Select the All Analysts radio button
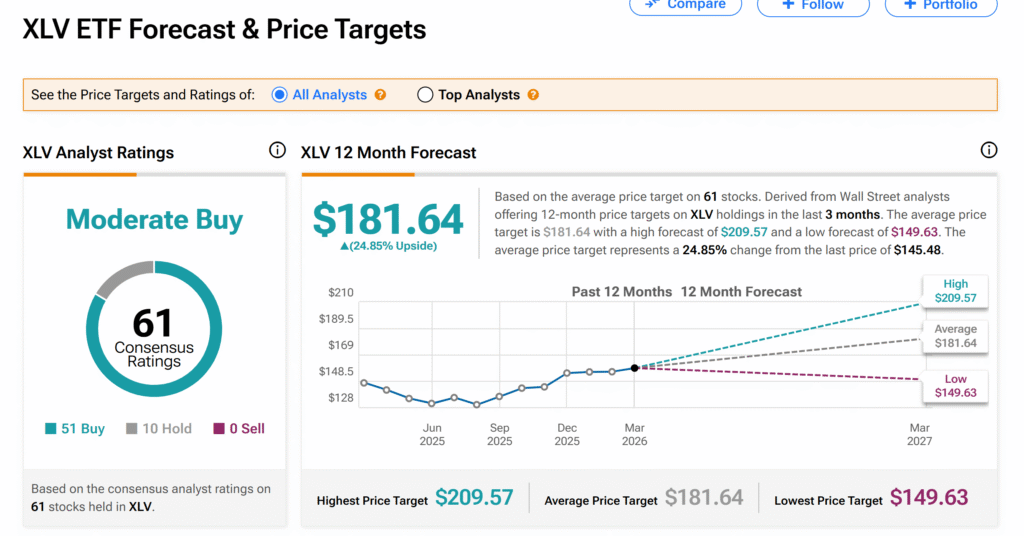1024x536 pixels. click(x=279, y=94)
